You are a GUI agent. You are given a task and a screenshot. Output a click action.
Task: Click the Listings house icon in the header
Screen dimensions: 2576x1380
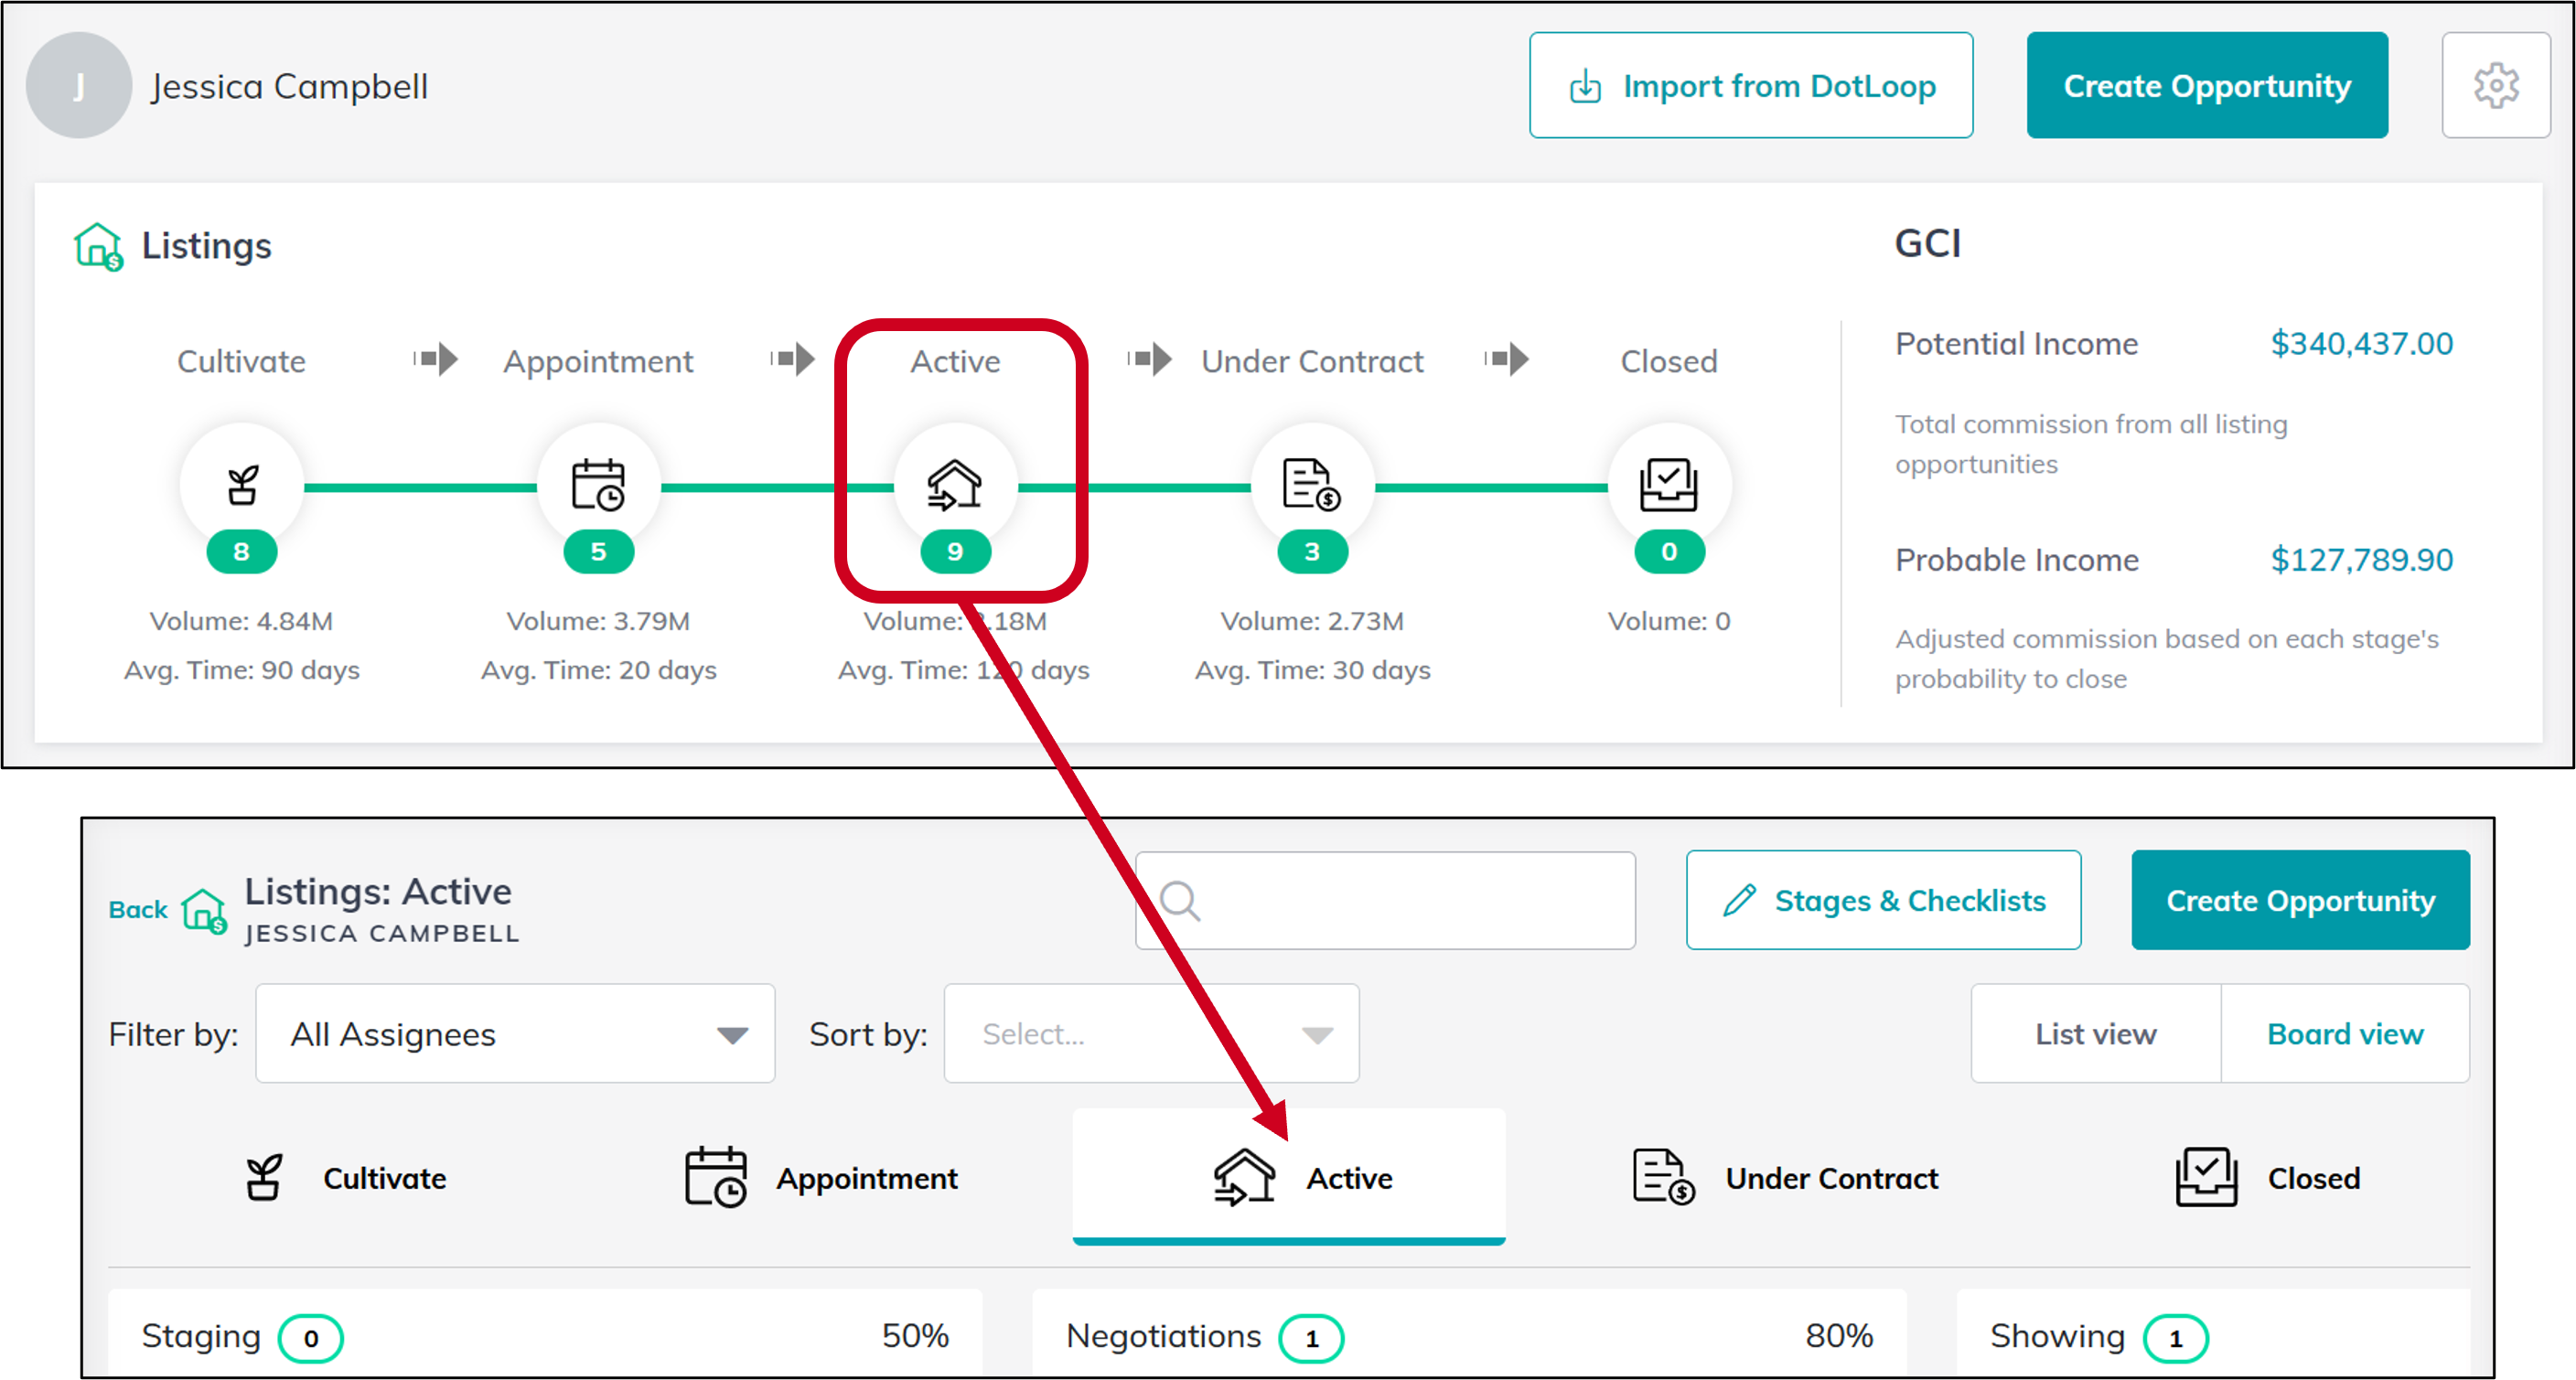click(97, 246)
